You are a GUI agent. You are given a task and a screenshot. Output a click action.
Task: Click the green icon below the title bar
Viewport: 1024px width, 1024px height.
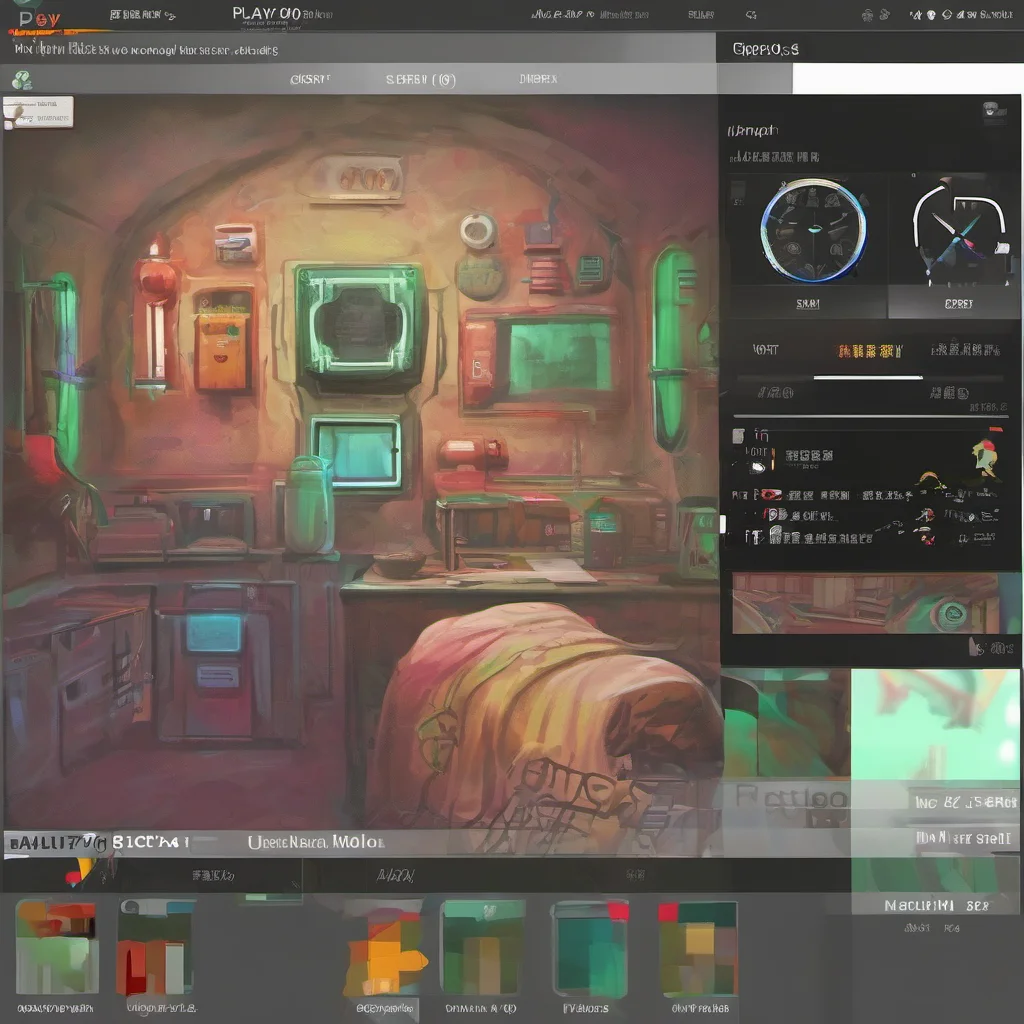[21, 80]
